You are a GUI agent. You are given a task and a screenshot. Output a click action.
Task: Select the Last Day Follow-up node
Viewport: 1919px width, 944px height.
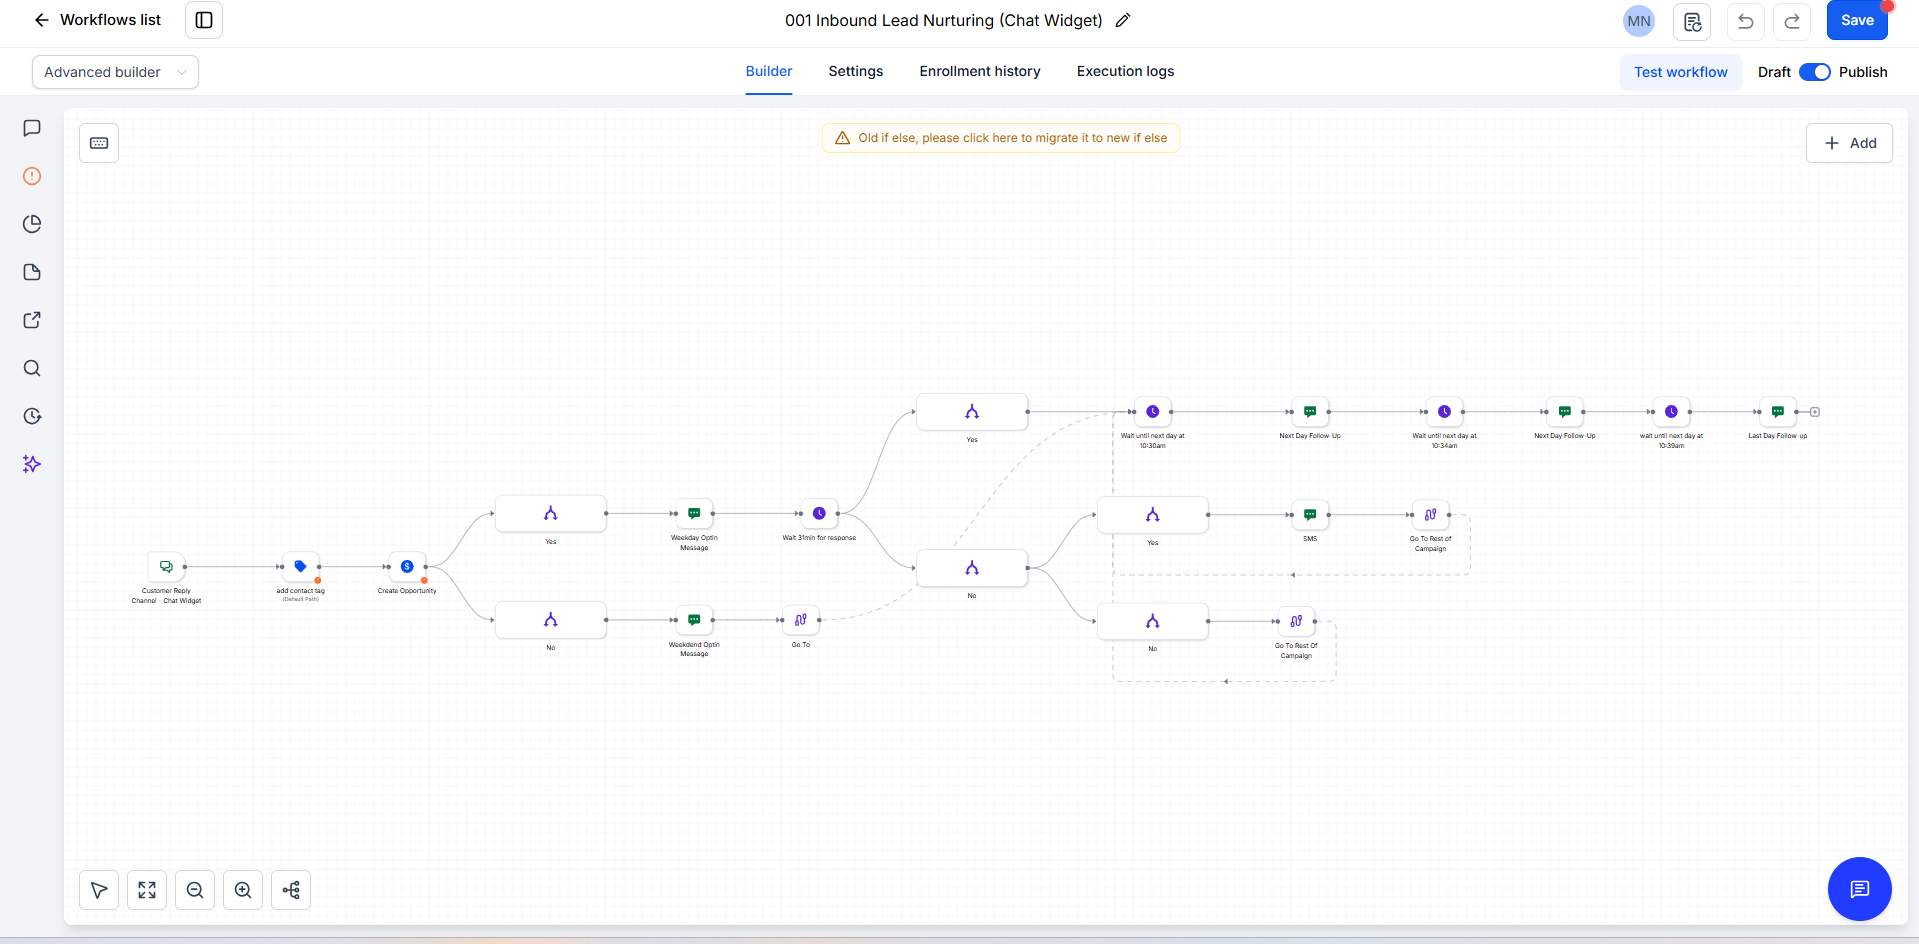tap(1777, 412)
